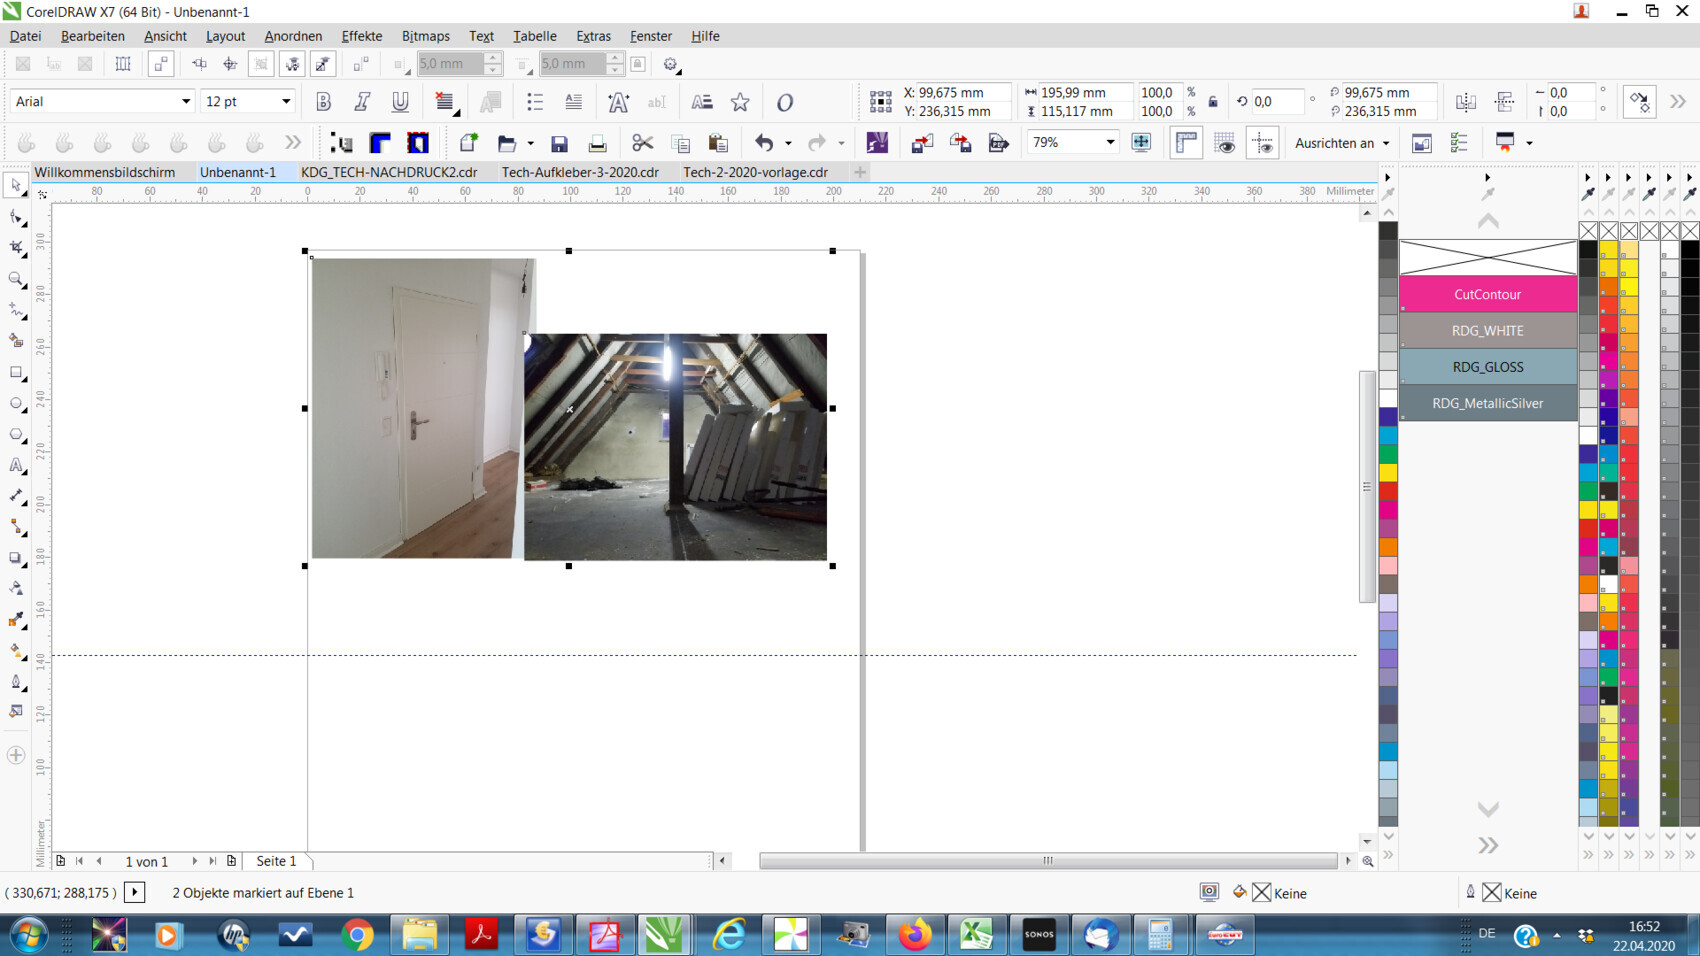Click the rotation angle input field
Screen dimensions: 1700x956
tap(1276, 102)
